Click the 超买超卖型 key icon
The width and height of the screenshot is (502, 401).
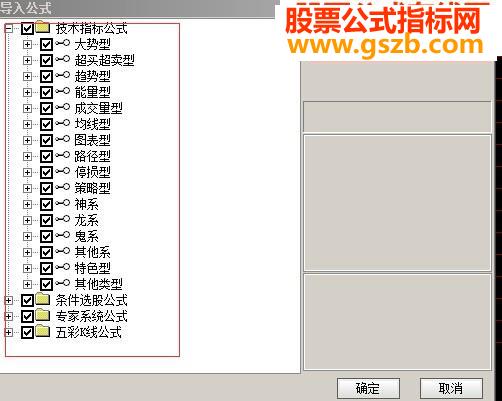pos(63,60)
